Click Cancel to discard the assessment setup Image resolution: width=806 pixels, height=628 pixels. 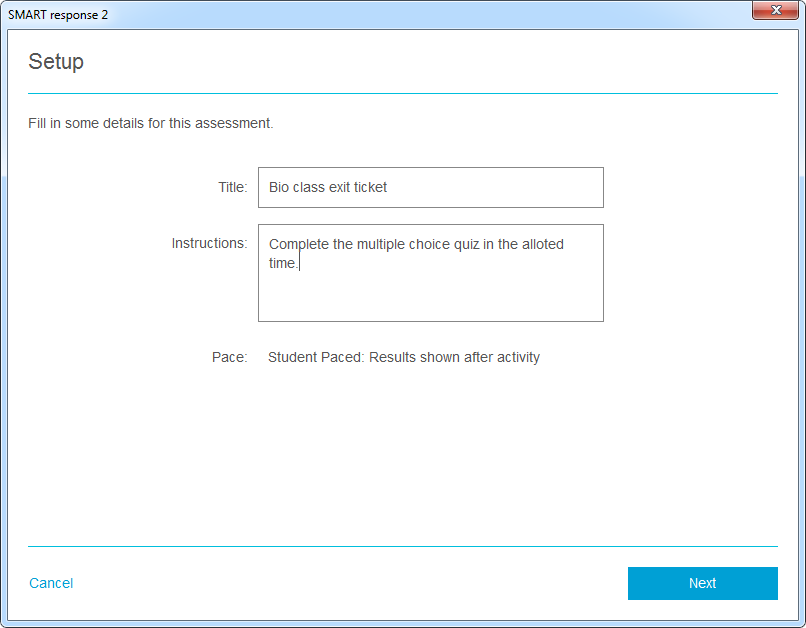pos(51,583)
